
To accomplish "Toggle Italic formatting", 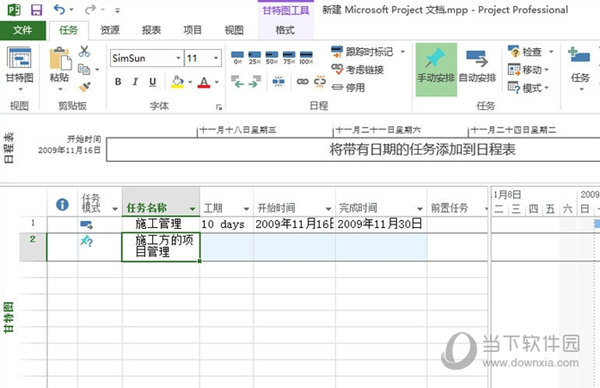I will 135,82.
